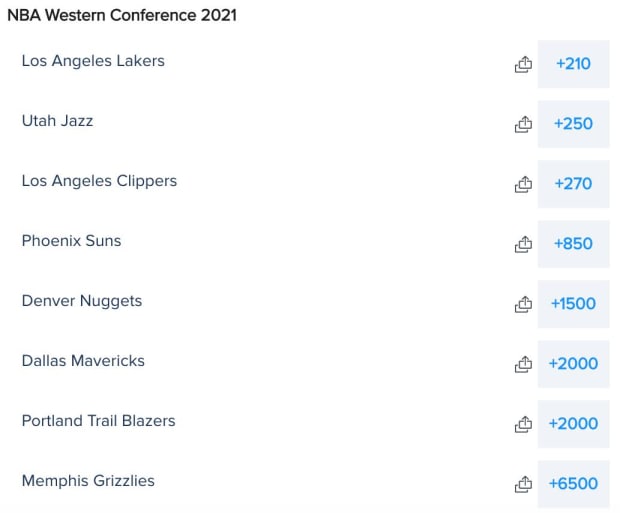Pick the Utah Jazz +250 odds
Viewport: 620px width, 513px height.
573,124
